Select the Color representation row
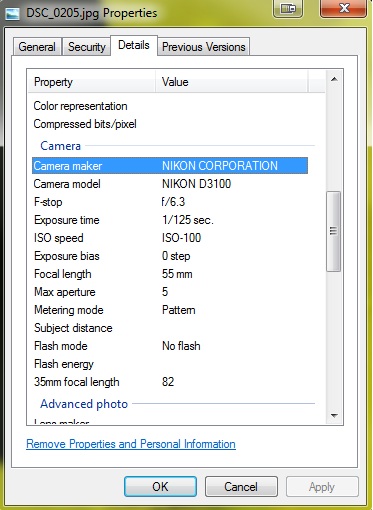The image size is (373, 510). [170, 106]
